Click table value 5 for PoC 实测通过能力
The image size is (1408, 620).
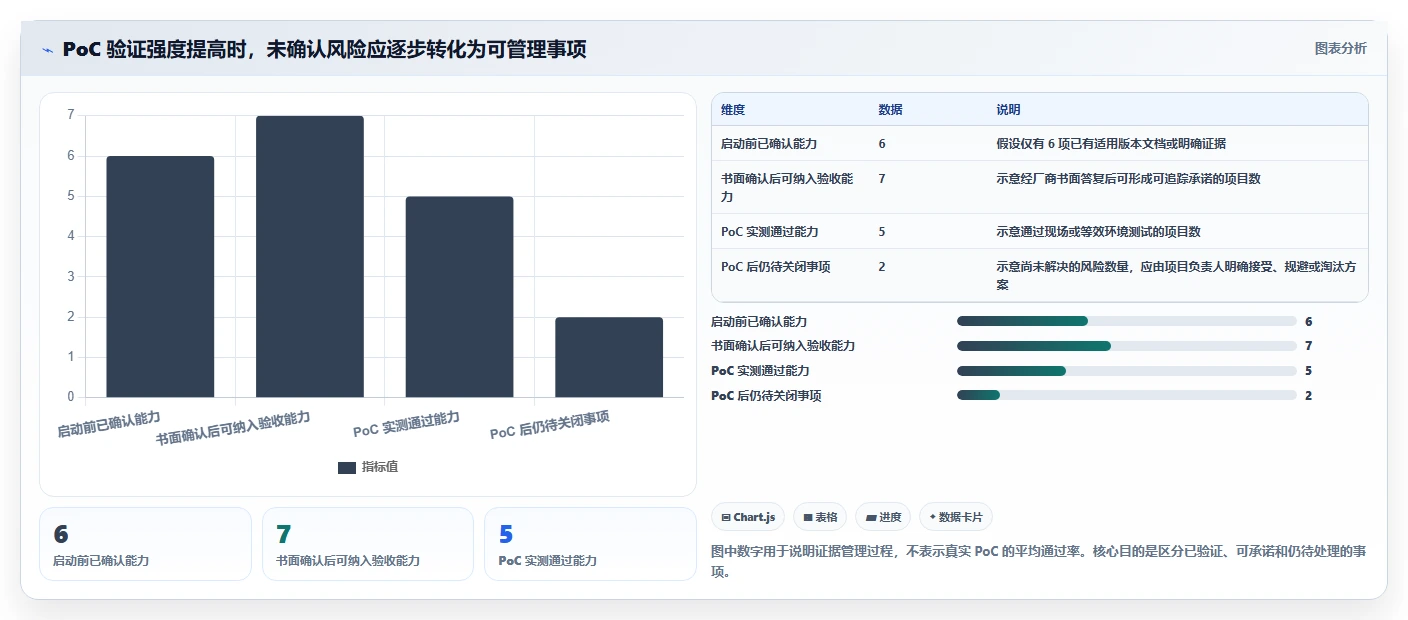click(882, 232)
